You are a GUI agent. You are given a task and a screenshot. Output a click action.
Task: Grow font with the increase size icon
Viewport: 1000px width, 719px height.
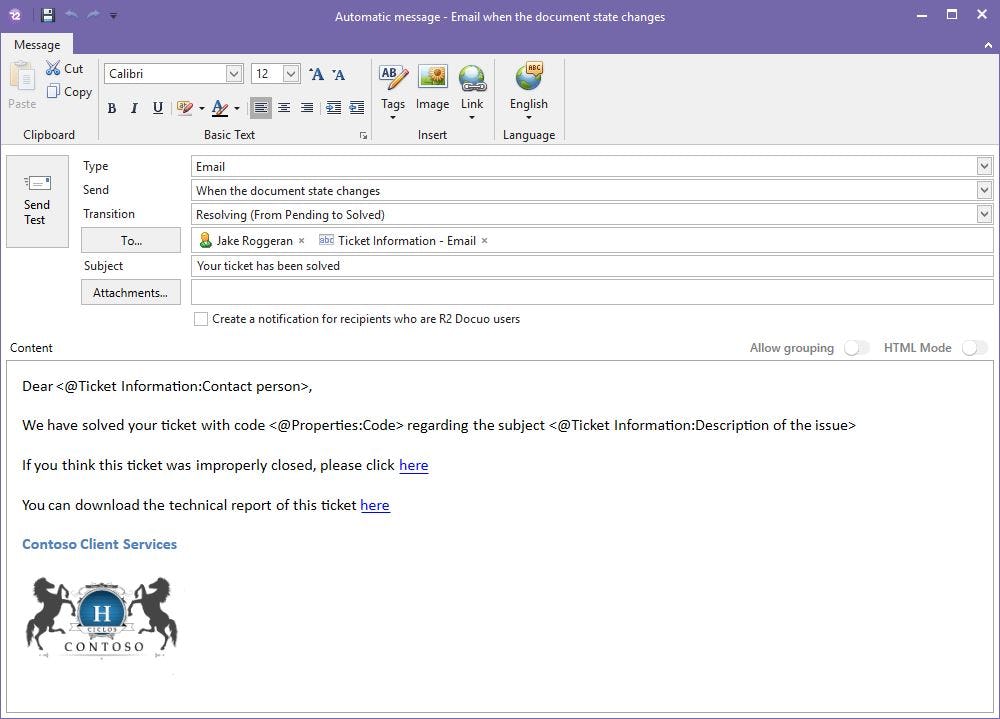click(x=316, y=74)
